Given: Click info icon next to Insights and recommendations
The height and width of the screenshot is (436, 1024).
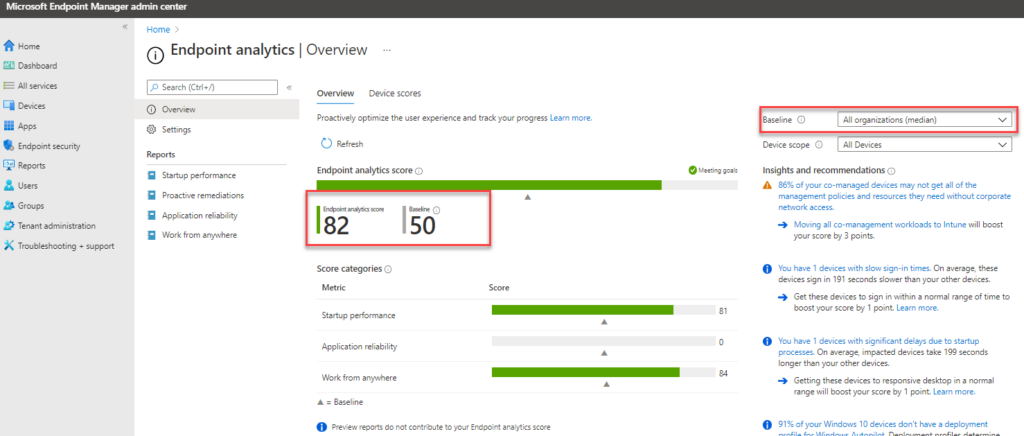Looking at the screenshot, I should click(891, 170).
